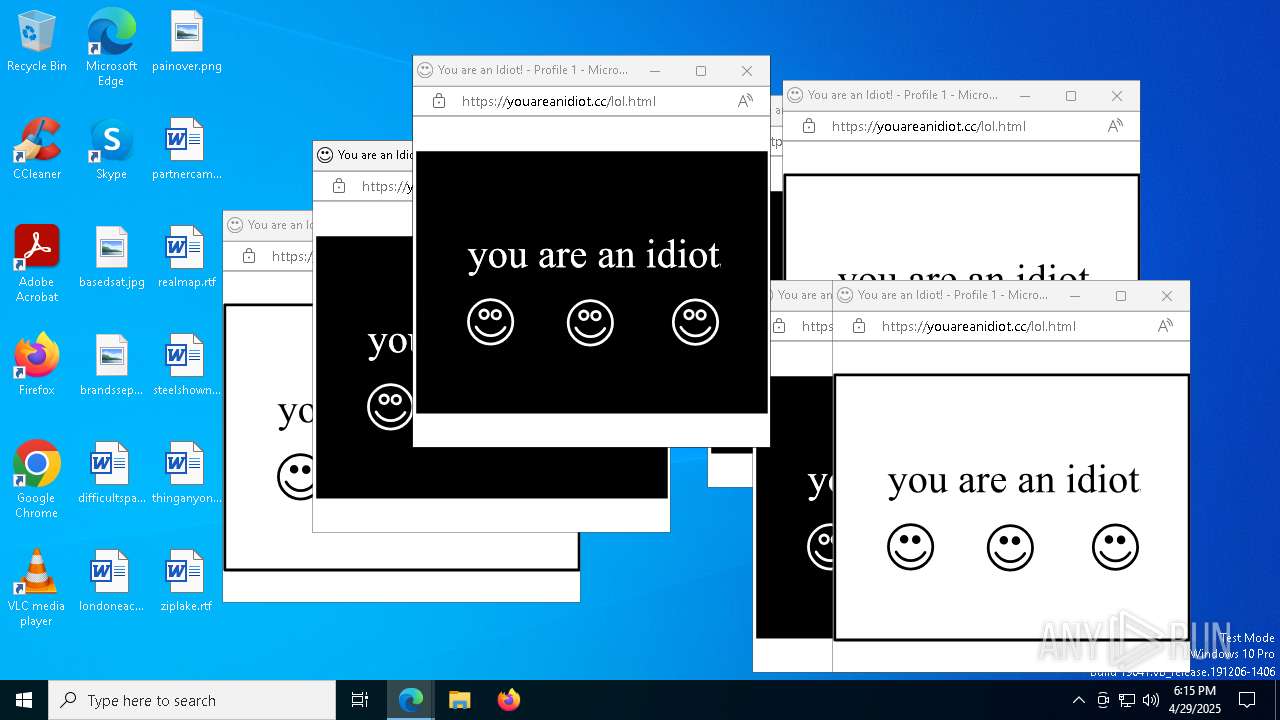Screen dimensions: 1280x720
Task: Open the volume control tray icon
Action: click(x=1151, y=700)
